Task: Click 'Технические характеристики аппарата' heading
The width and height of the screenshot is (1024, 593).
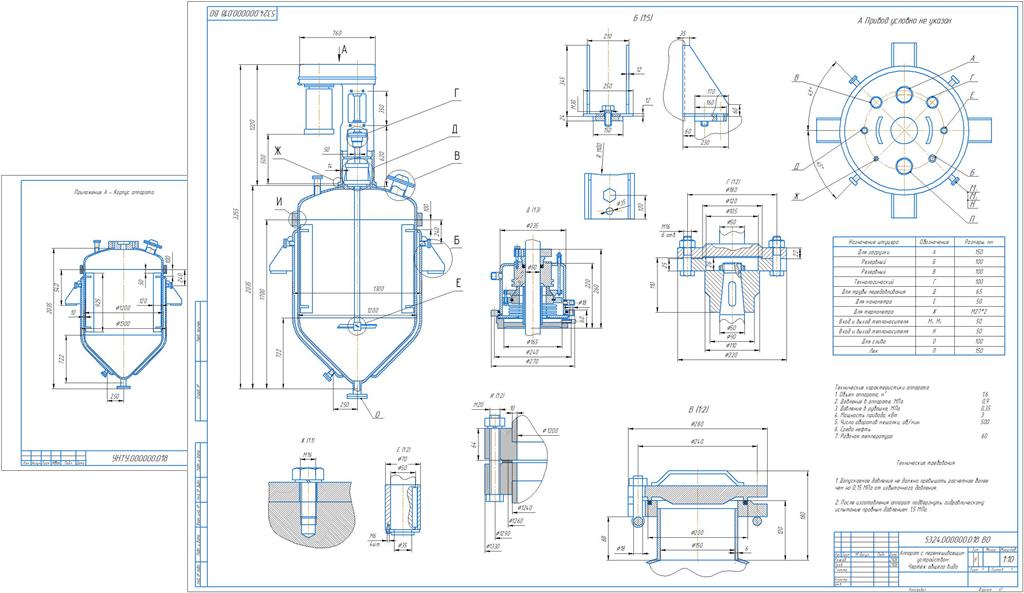Action: pos(881,388)
